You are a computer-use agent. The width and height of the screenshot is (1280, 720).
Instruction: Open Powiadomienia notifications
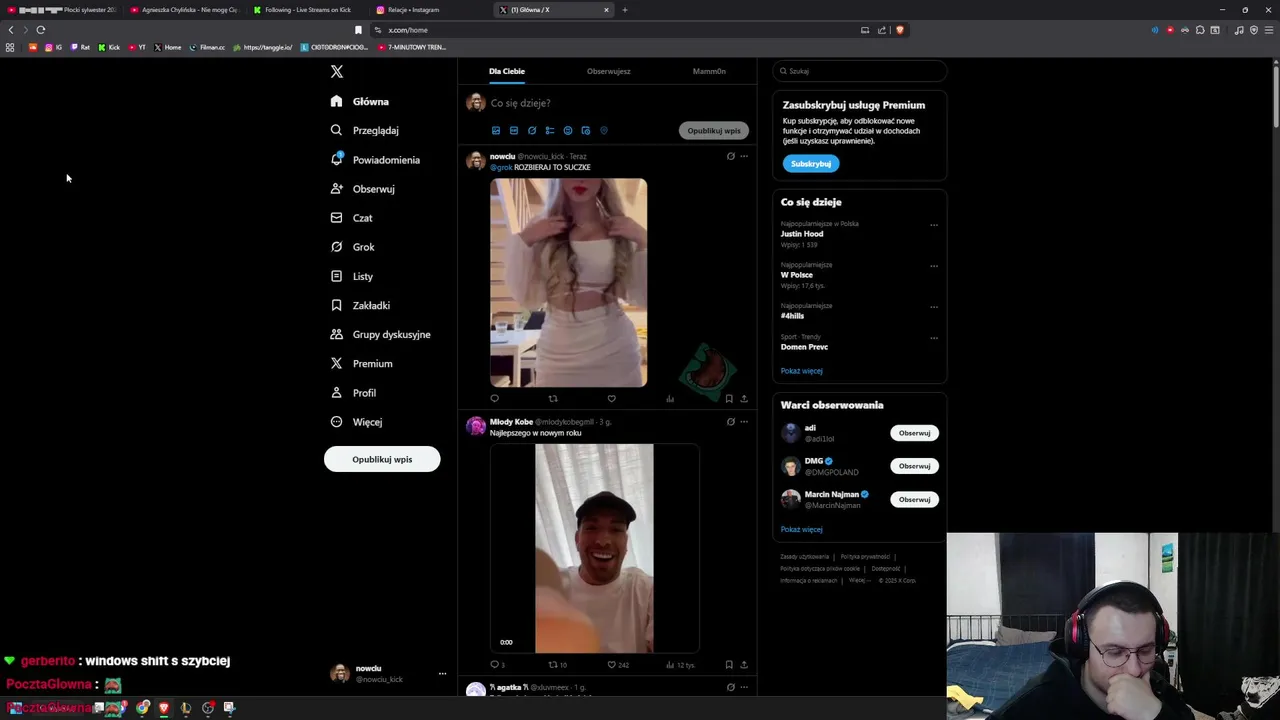(375, 160)
